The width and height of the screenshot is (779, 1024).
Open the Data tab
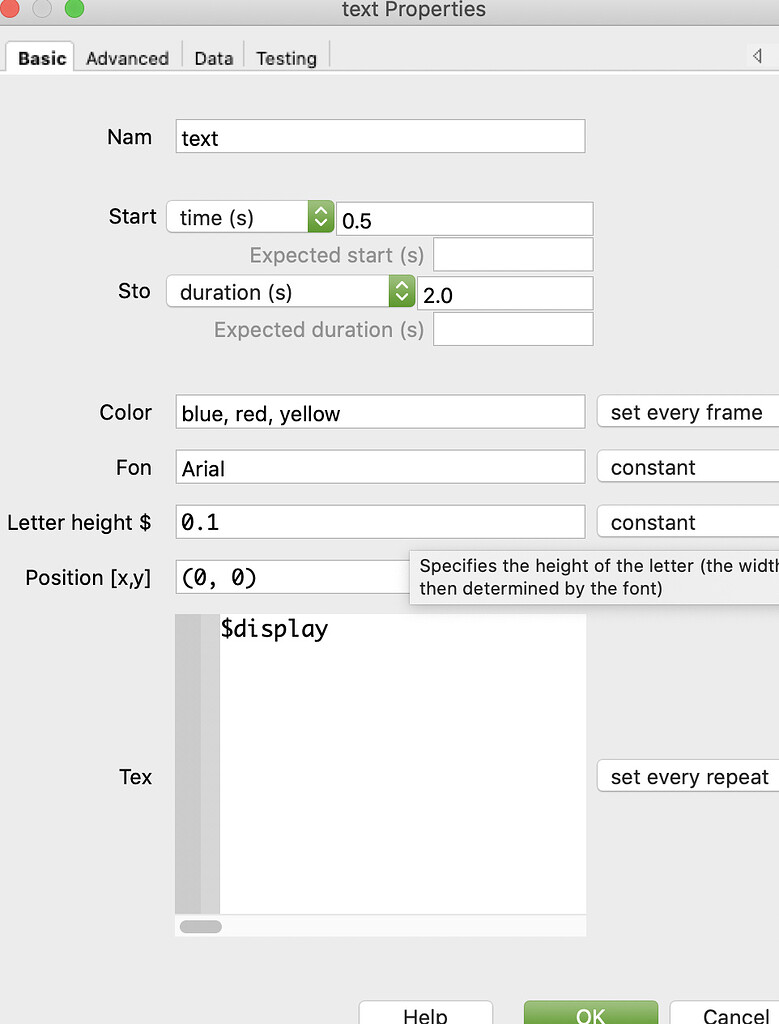pyautogui.click(x=213, y=58)
